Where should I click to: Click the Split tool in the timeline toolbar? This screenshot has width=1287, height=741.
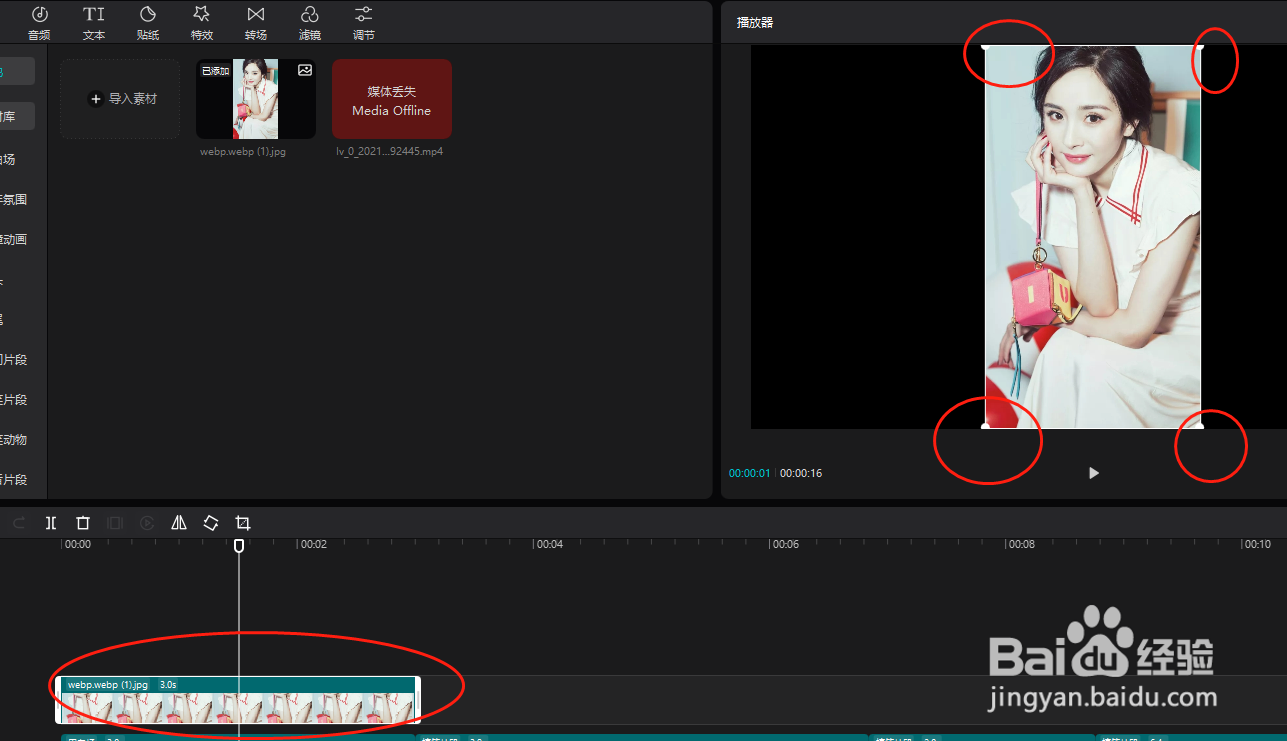point(51,523)
